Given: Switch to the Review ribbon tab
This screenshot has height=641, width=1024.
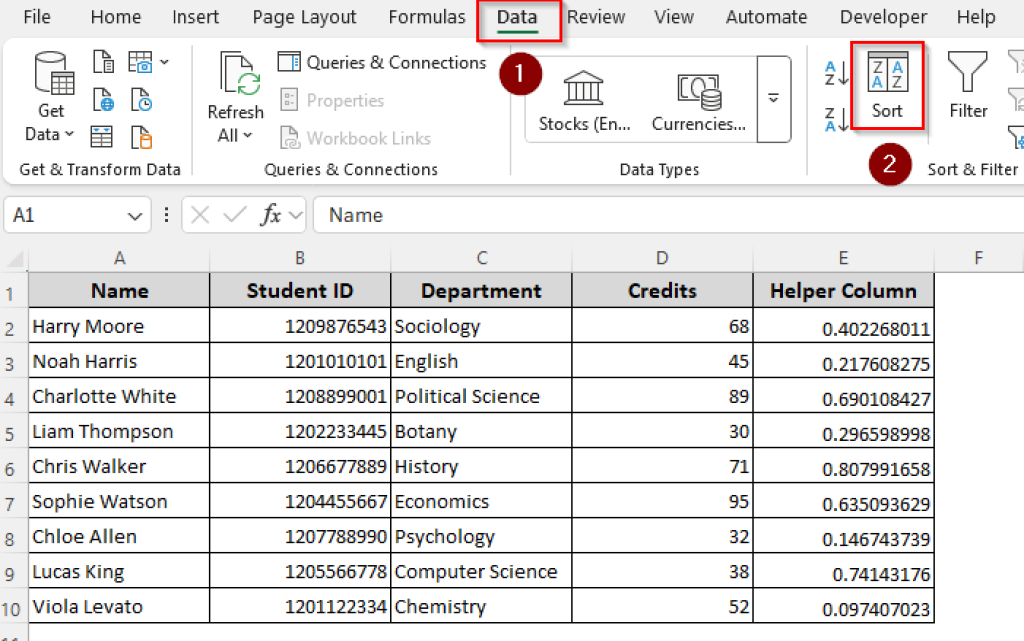Looking at the screenshot, I should tap(596, 16).
